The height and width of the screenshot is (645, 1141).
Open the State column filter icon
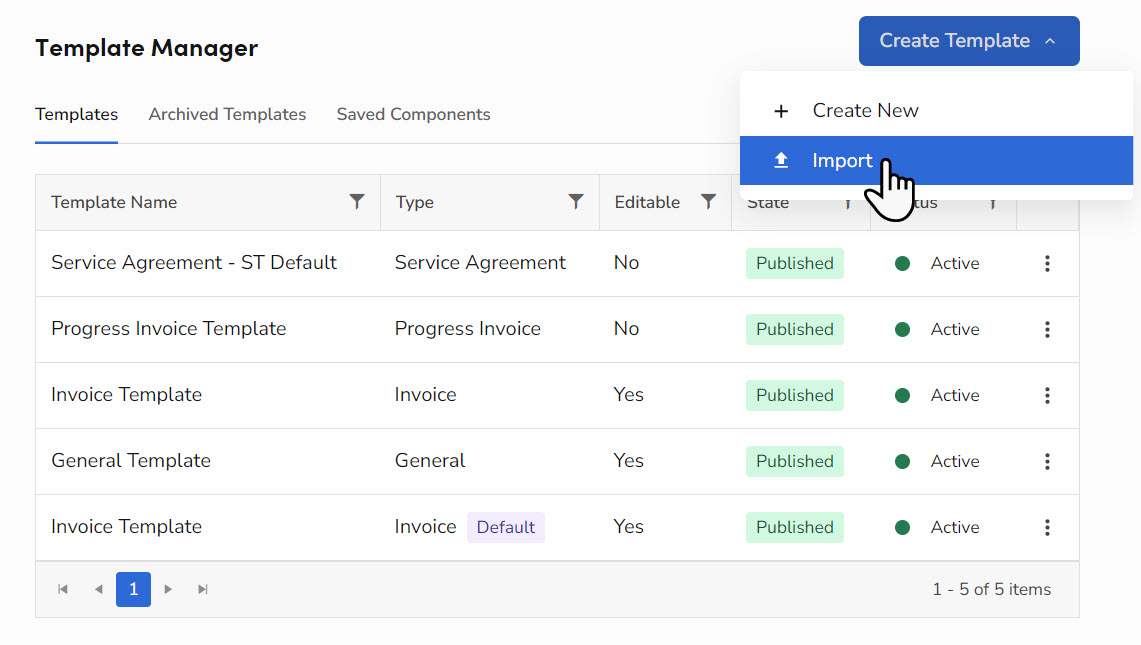[847, 202]
